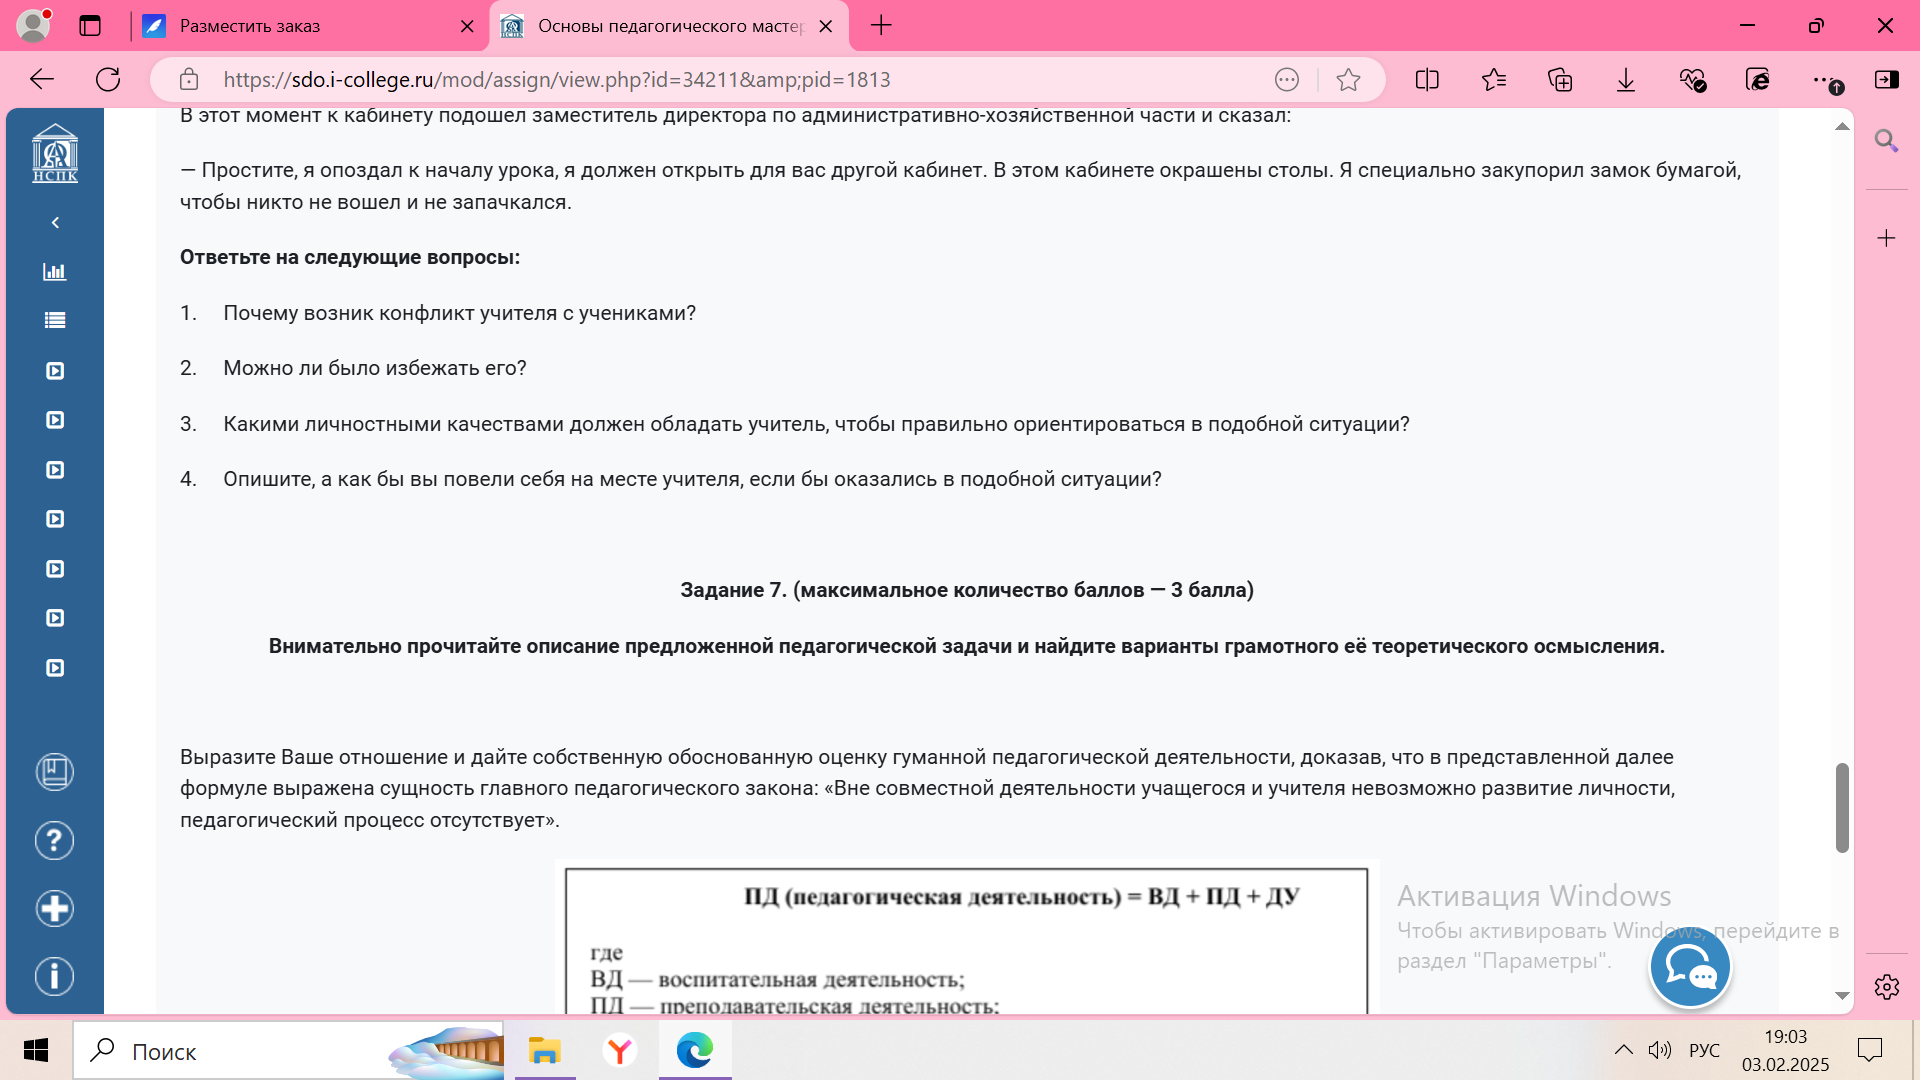This screenshot has width=1920, height=1080.
Task: Toggle split screen view in toolbar
Action: tap(1427, 80)
